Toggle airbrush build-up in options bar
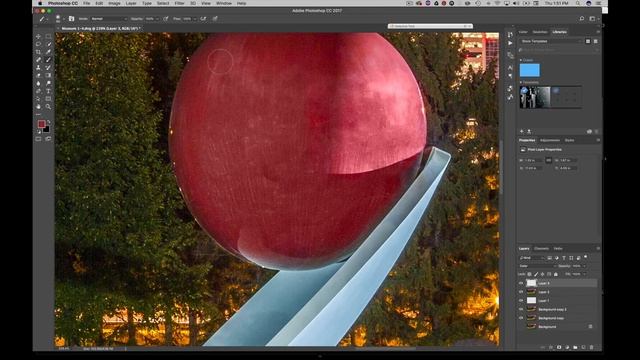Screen dimensions: 640x360 point(203,19)
